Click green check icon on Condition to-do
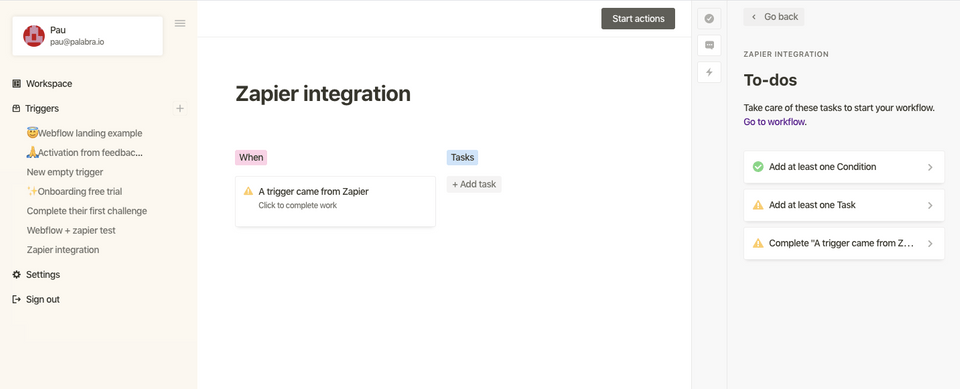 [758, 167]
